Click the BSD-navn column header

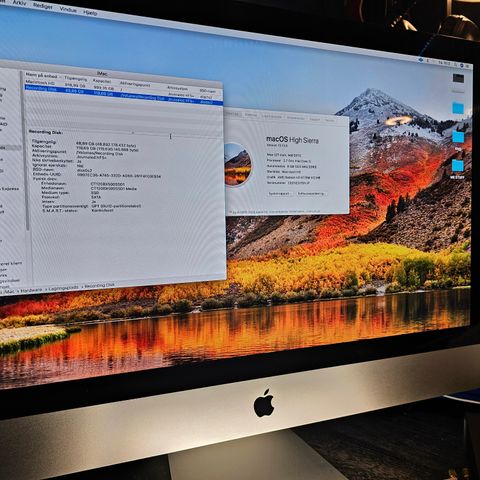coord(208,90)
